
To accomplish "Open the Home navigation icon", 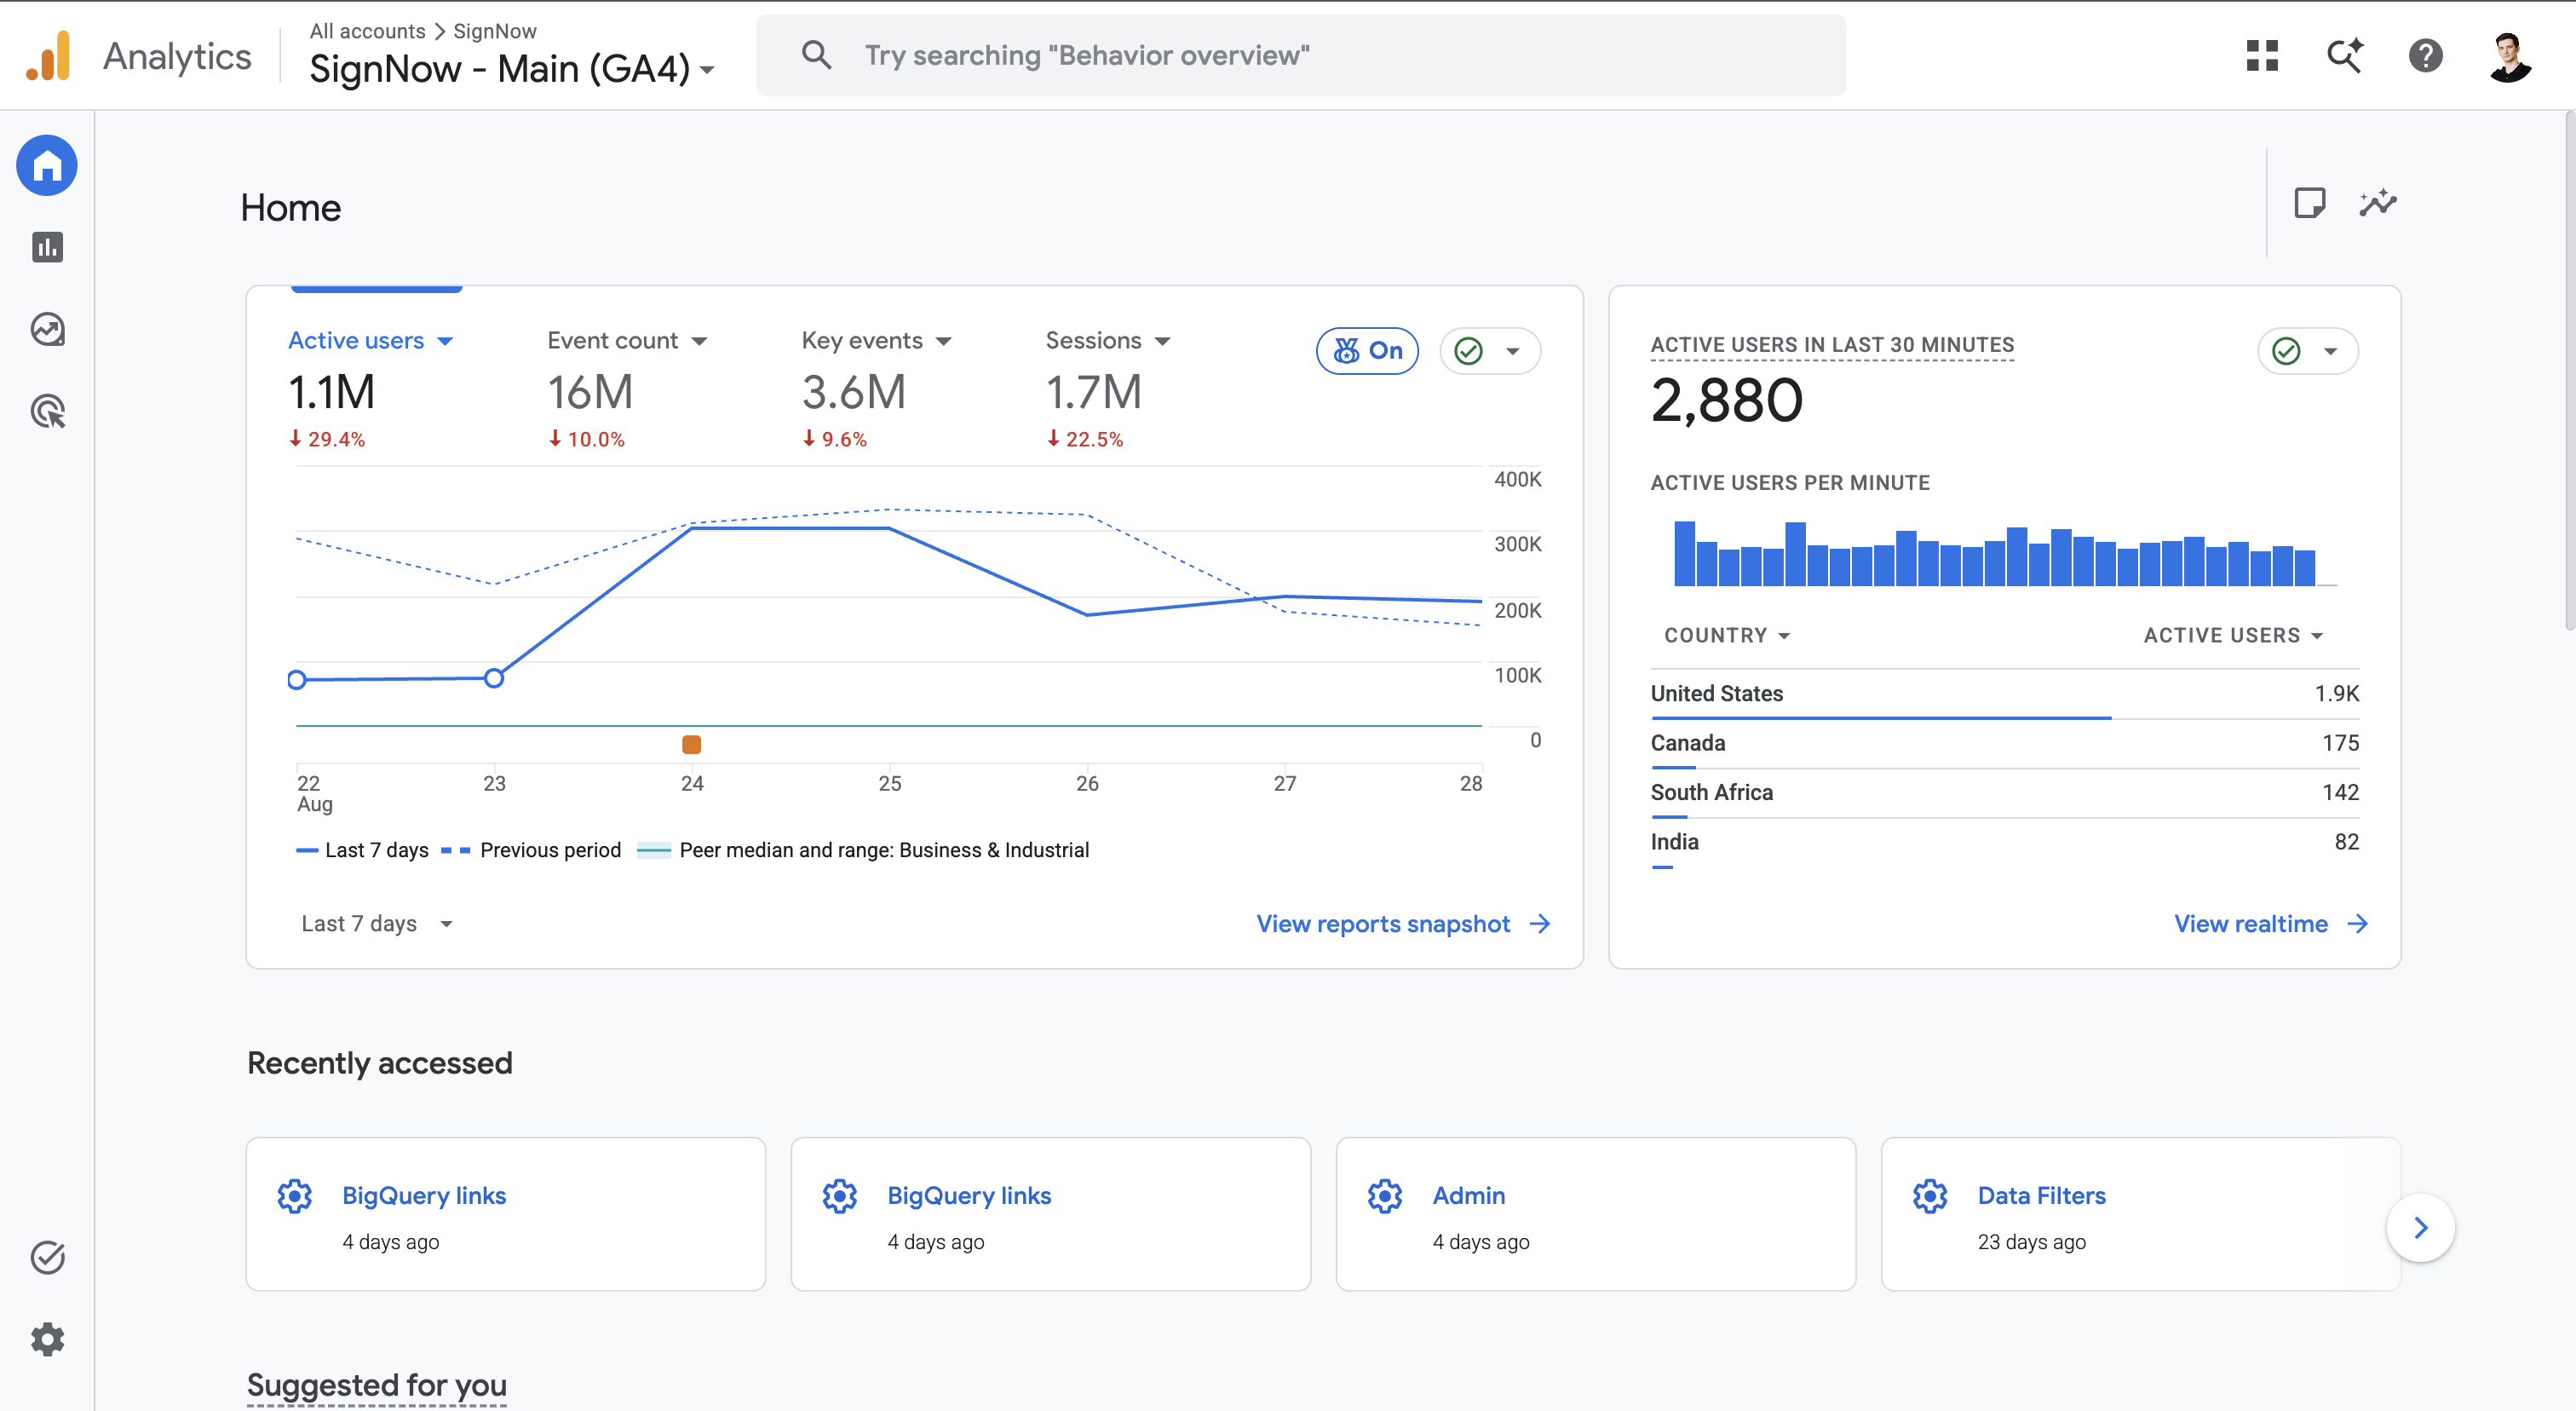I will pyautogui.click(x=47, y=166).
